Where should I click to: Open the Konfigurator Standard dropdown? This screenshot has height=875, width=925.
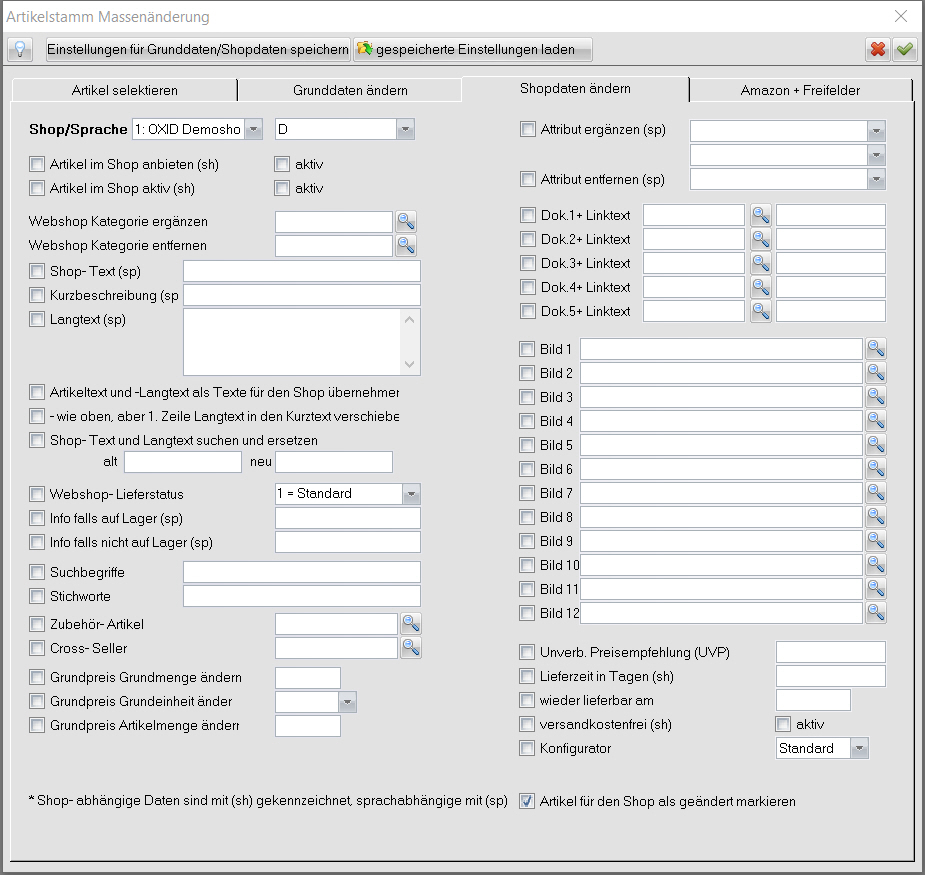coord(860,749)
